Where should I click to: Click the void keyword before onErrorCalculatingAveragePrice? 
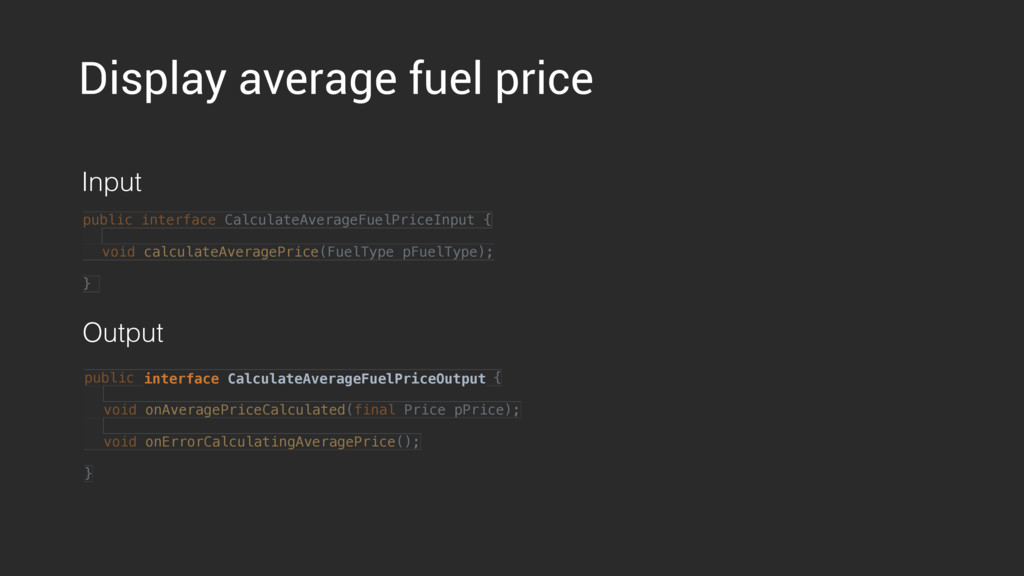[x=120, y=442]
